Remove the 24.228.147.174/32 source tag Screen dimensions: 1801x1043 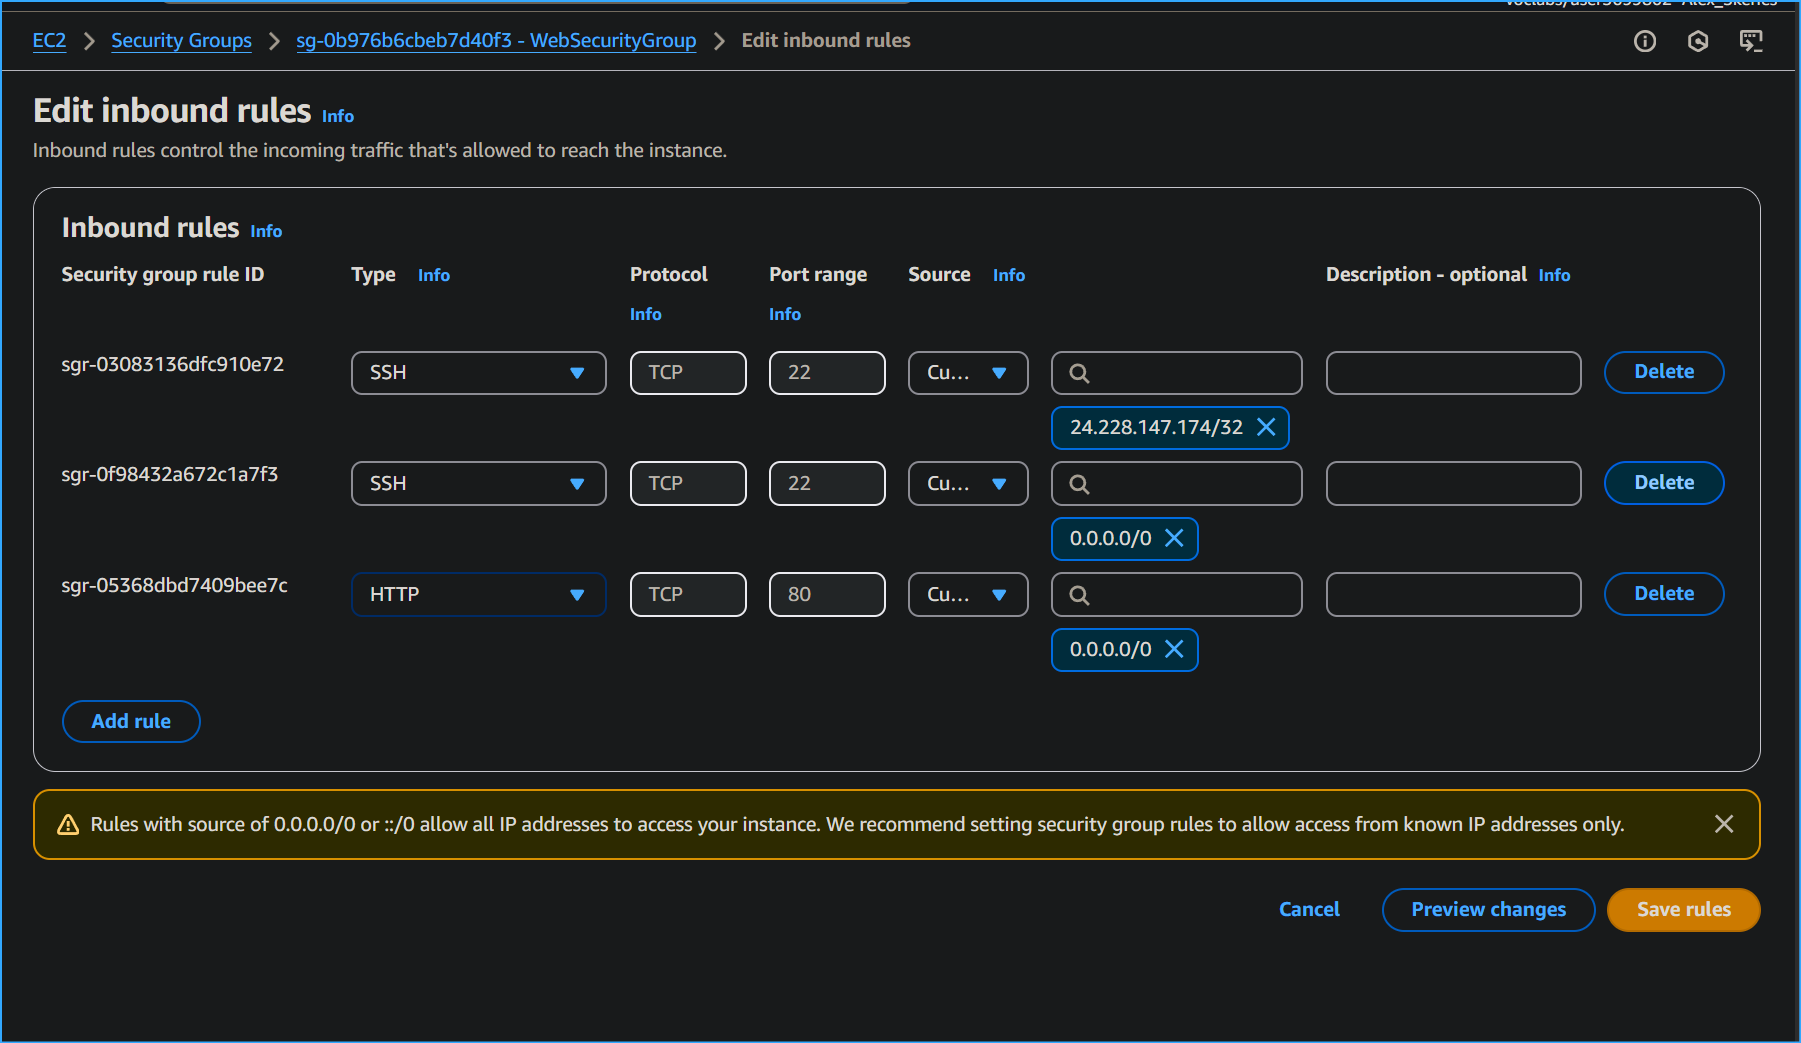pos(1266,427)
